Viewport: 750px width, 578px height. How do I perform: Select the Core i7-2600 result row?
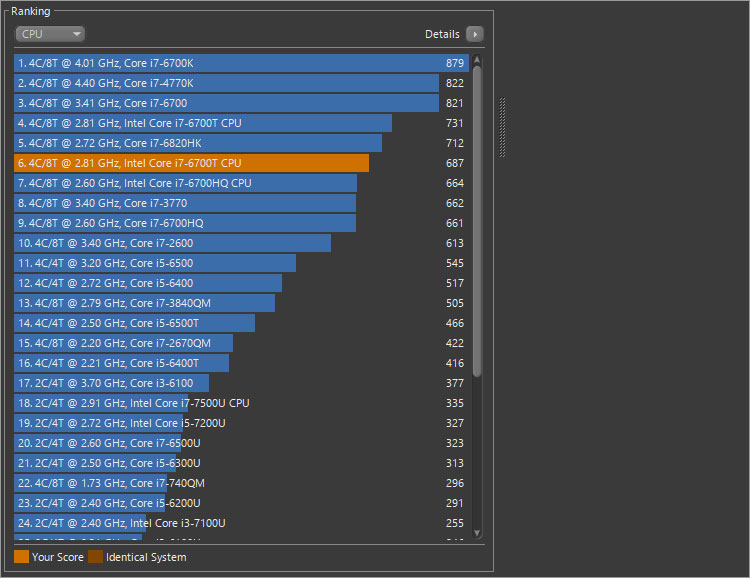(x=172, y=243)
